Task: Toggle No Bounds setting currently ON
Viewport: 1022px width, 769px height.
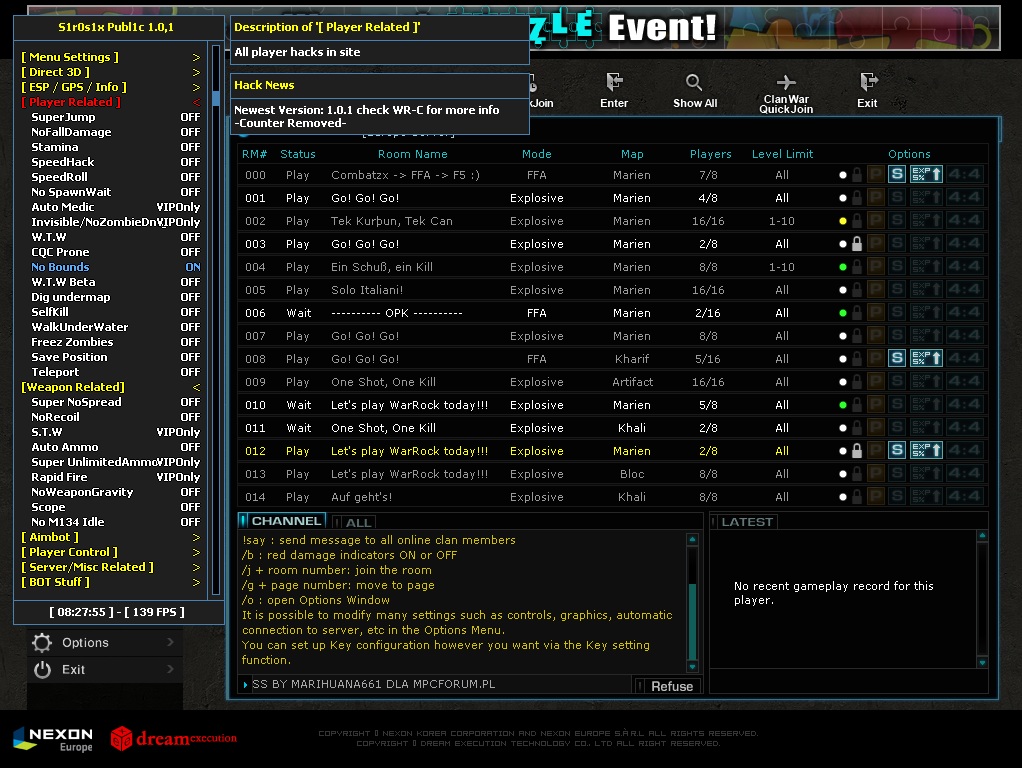Action: [x=115, y=267]
